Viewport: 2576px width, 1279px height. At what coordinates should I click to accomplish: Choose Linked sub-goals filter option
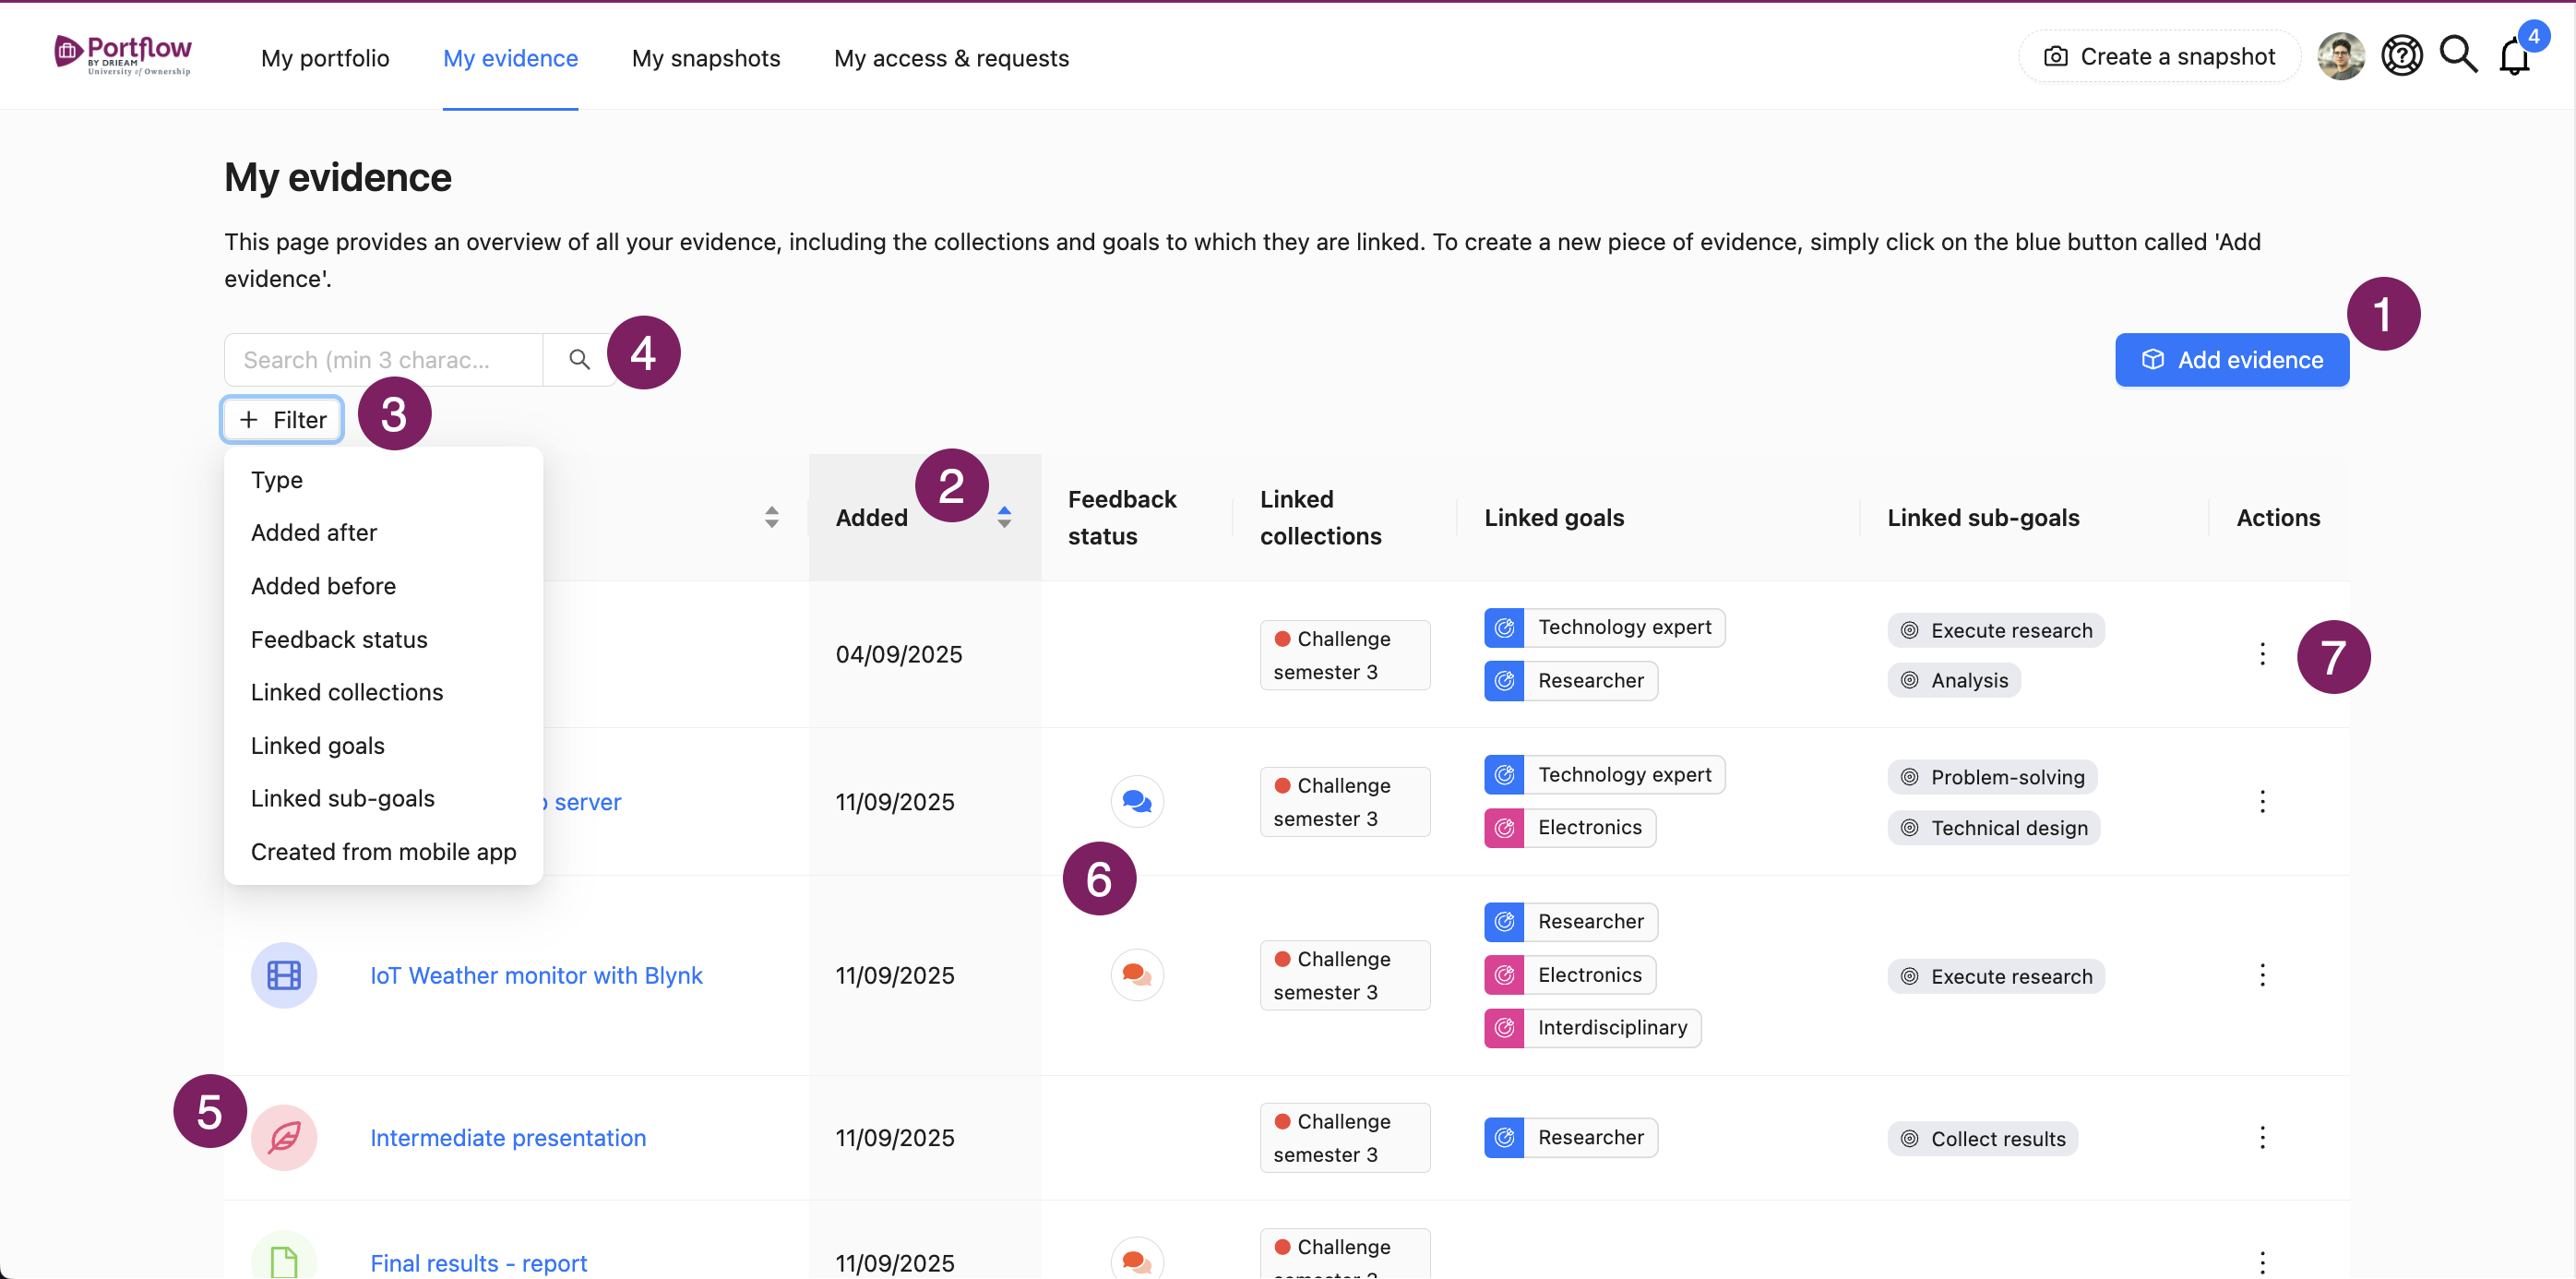coord(383,798)
